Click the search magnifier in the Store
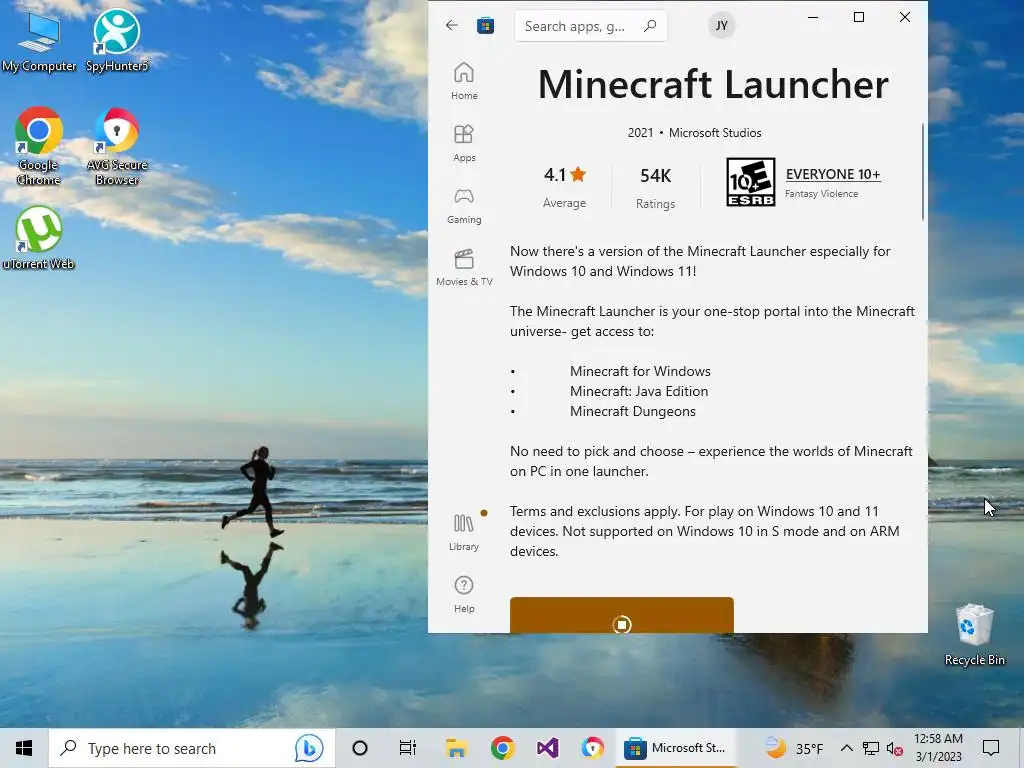 point(650,26)
